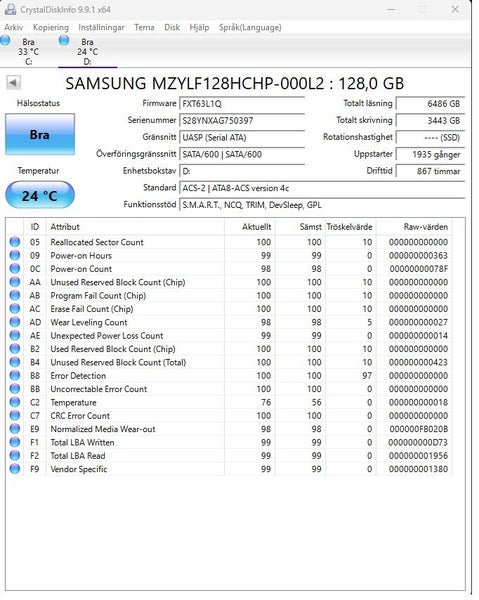Switch to the D: drive tab at 24 °C
This screenshot has width=479, height=600.
click(x=87, y=52)
